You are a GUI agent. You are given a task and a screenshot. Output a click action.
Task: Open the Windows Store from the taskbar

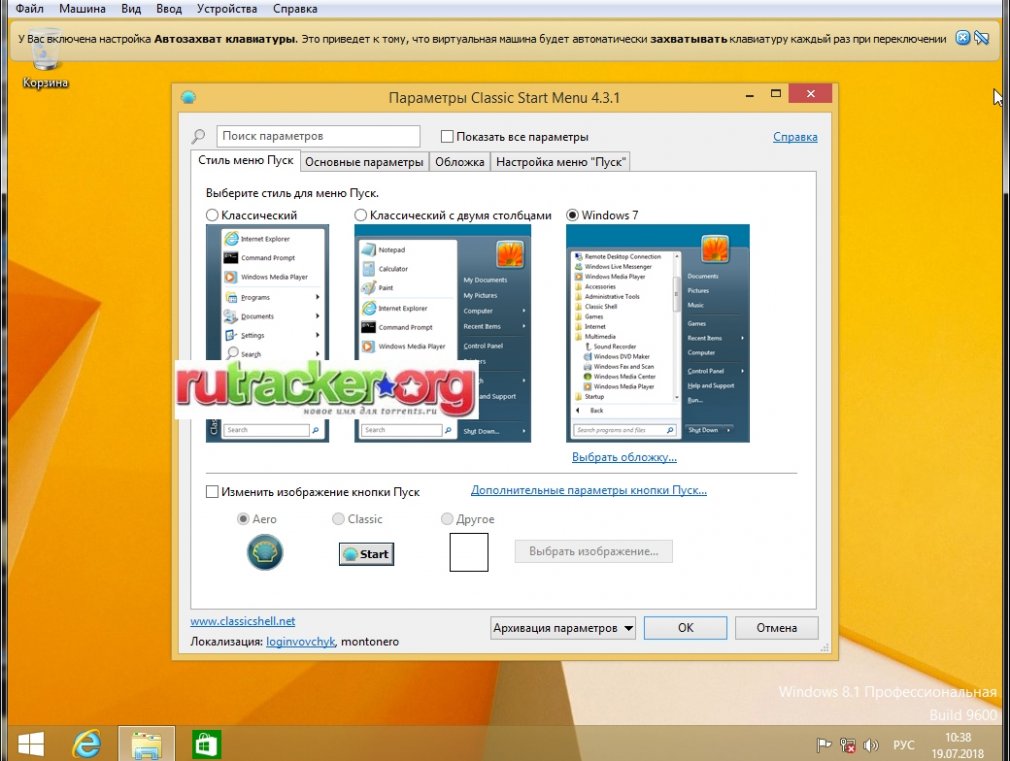click(x=206, y=744)
